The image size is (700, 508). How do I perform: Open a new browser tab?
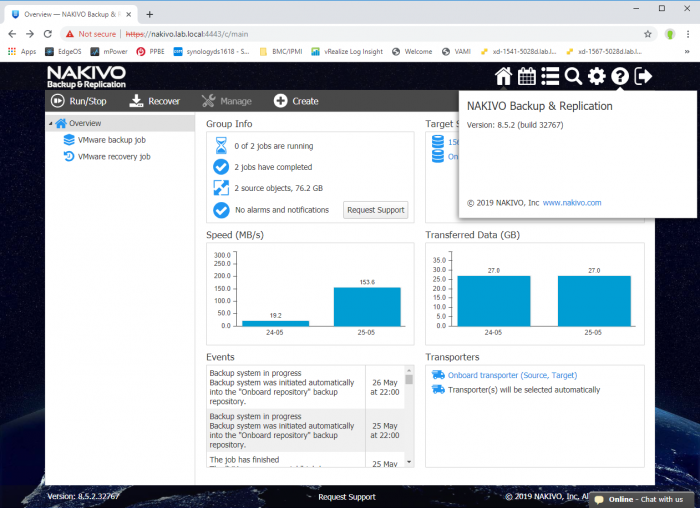(x=150, y=14)
